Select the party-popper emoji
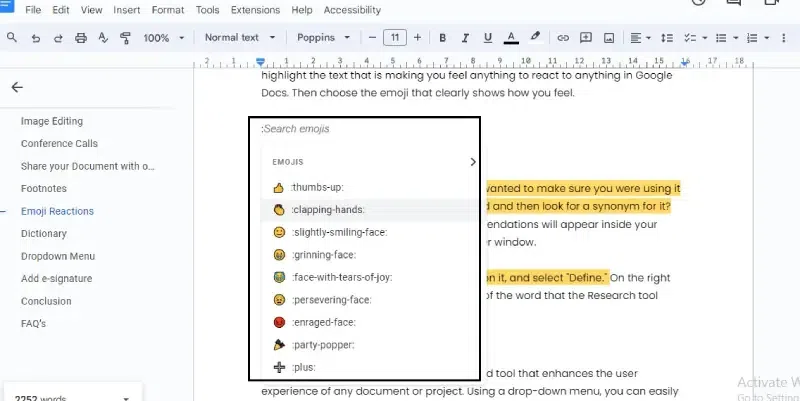The height and width of the screenshot is (401, 800). (368, 345)
